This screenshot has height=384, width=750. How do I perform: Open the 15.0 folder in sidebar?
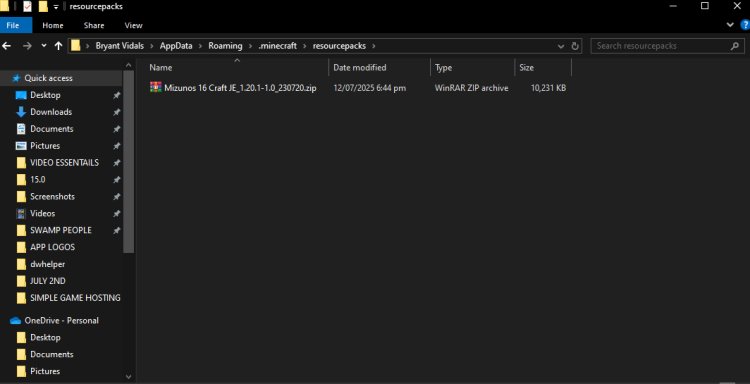coord(37,179)
